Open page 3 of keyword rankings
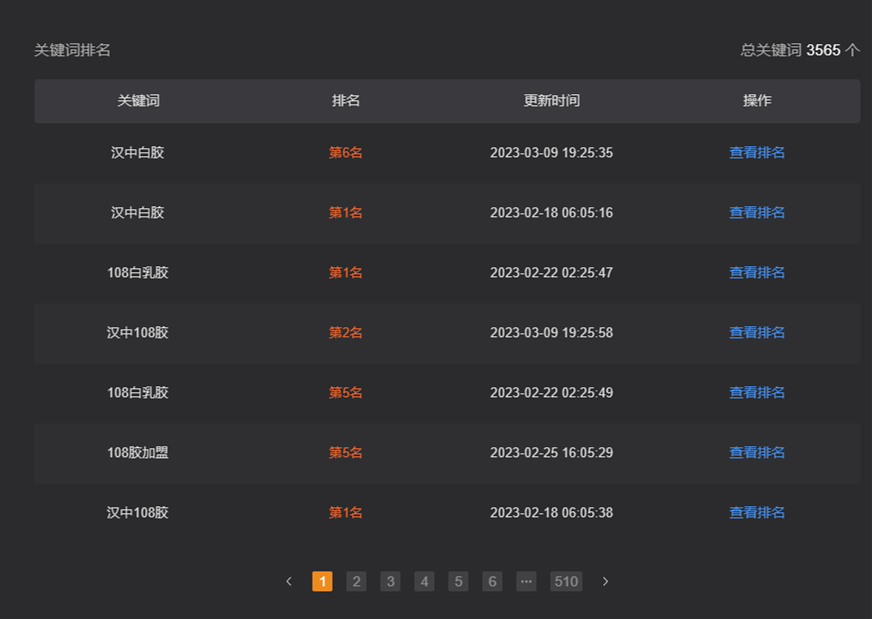This screenshot has height=619, width=872. 390,581
